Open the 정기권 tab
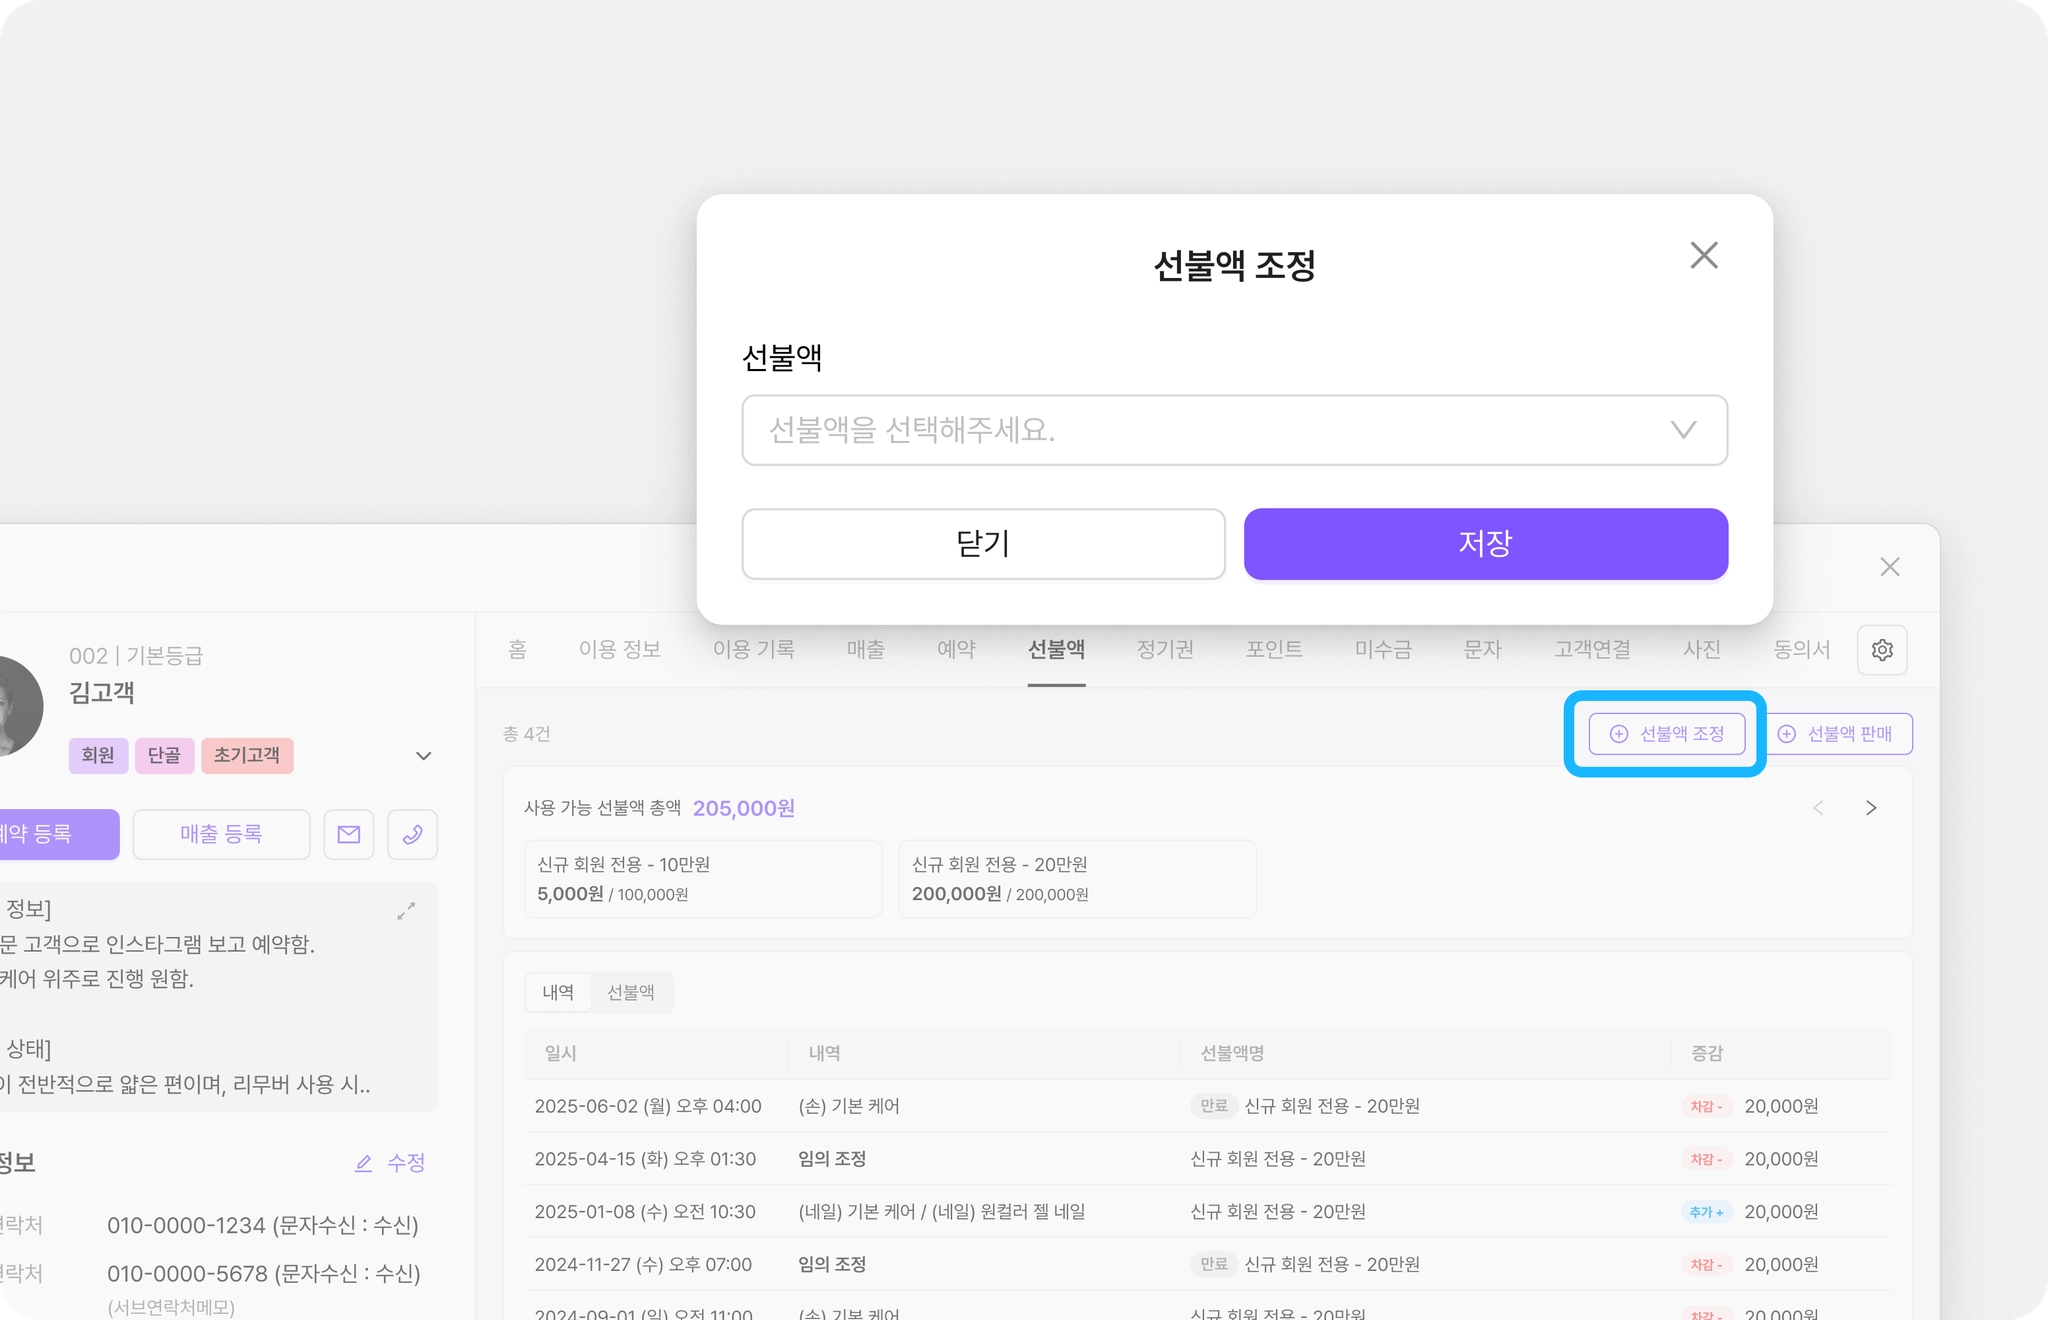Screen dimensions: 2048x1320 coord(1165,650)
